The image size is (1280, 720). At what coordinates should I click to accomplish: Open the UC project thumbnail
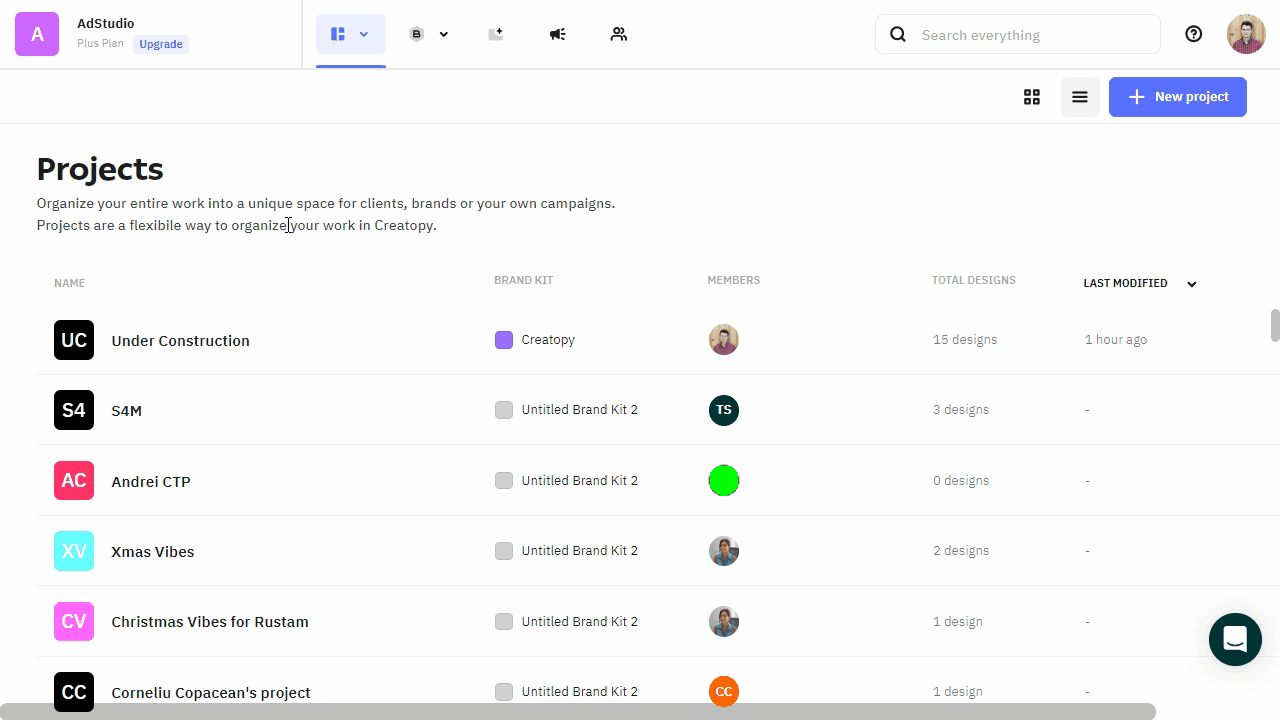click(74, 340)
